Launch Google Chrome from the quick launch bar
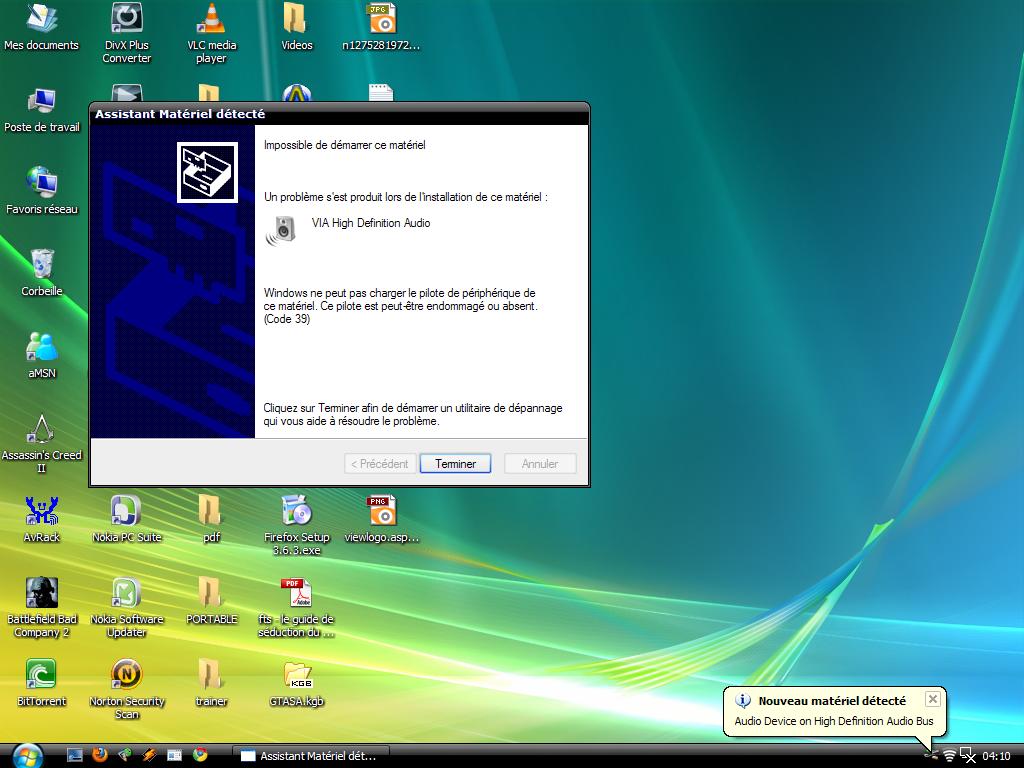The image size is (1024, 768). pos(200,755)
